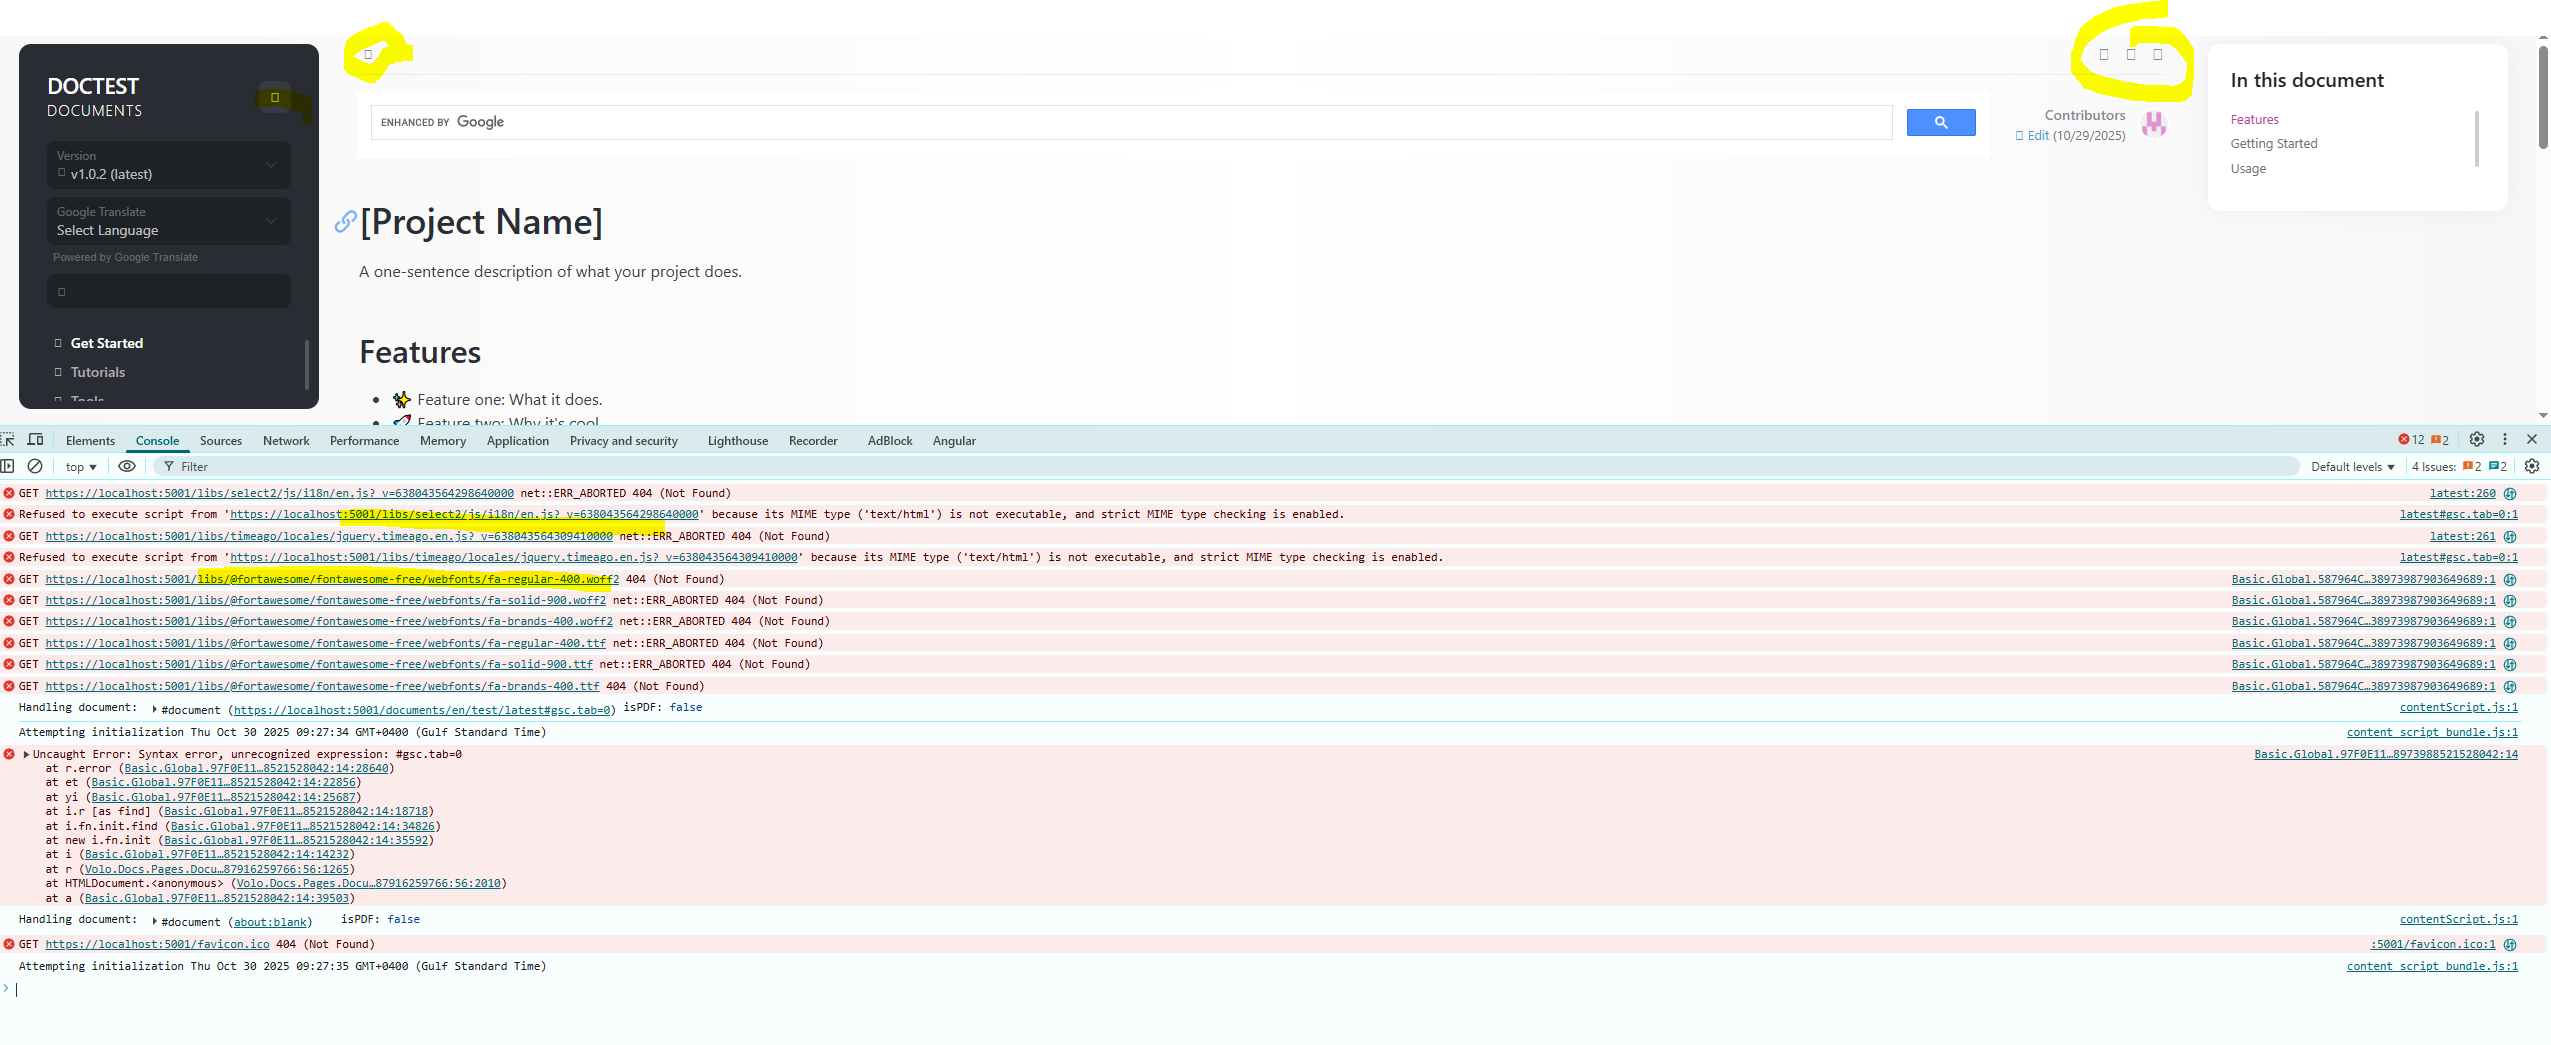
Task: Click the blue Google search button
Action: click(x=1940, y=122)
